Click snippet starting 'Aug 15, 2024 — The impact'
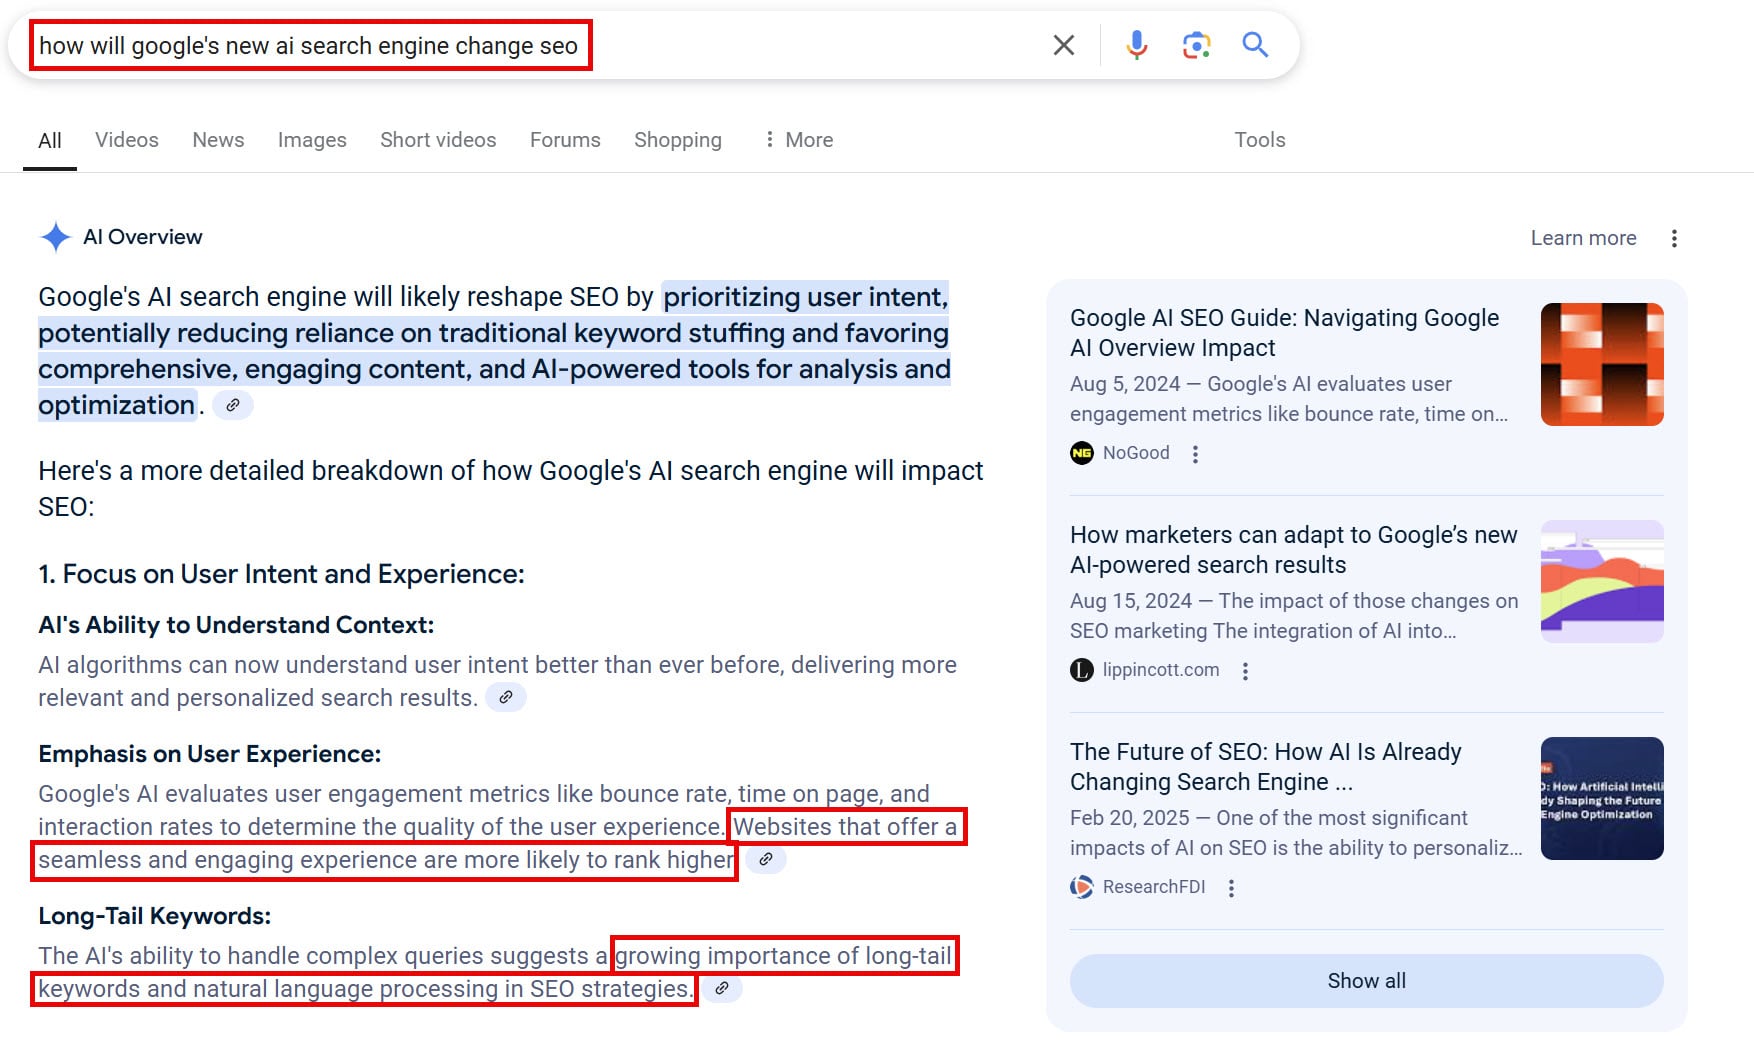The image size is (1754, 1050). click(x=1294, y=616)
